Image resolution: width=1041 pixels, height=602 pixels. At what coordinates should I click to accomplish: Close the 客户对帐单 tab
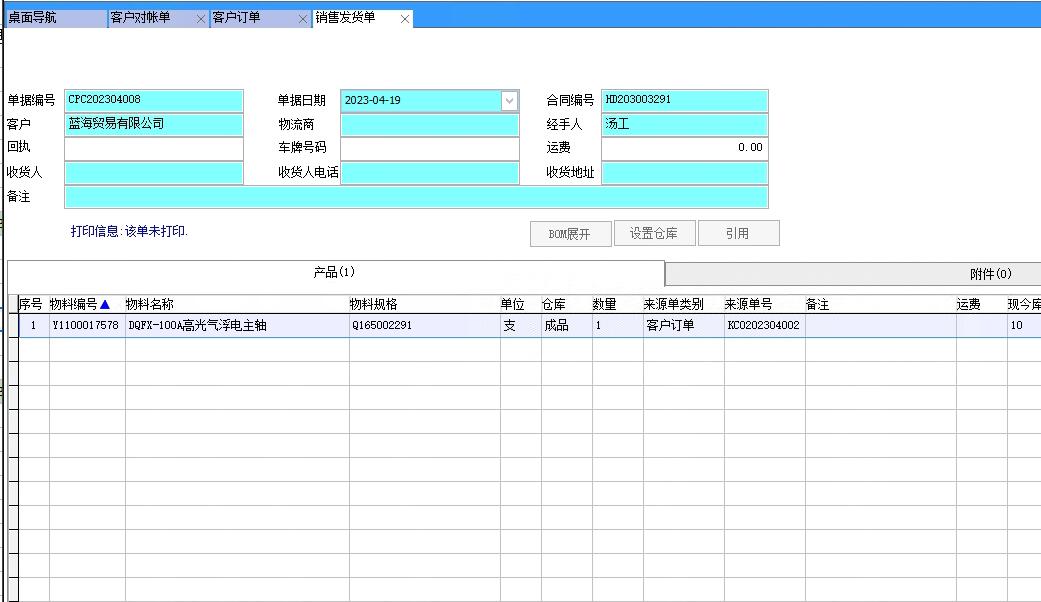199,18
